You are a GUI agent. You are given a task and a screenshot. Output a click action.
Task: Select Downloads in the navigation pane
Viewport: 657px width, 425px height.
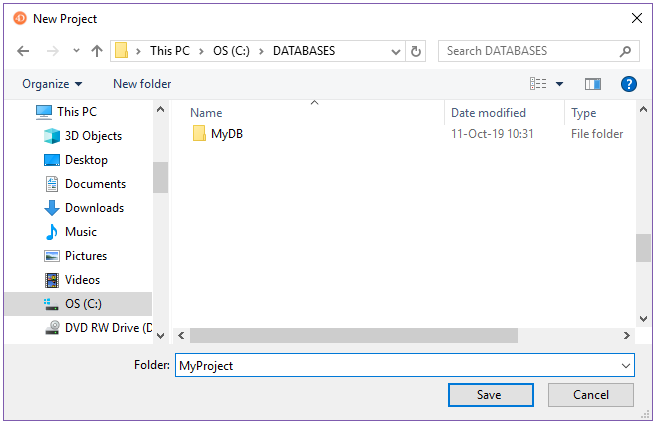94,208
